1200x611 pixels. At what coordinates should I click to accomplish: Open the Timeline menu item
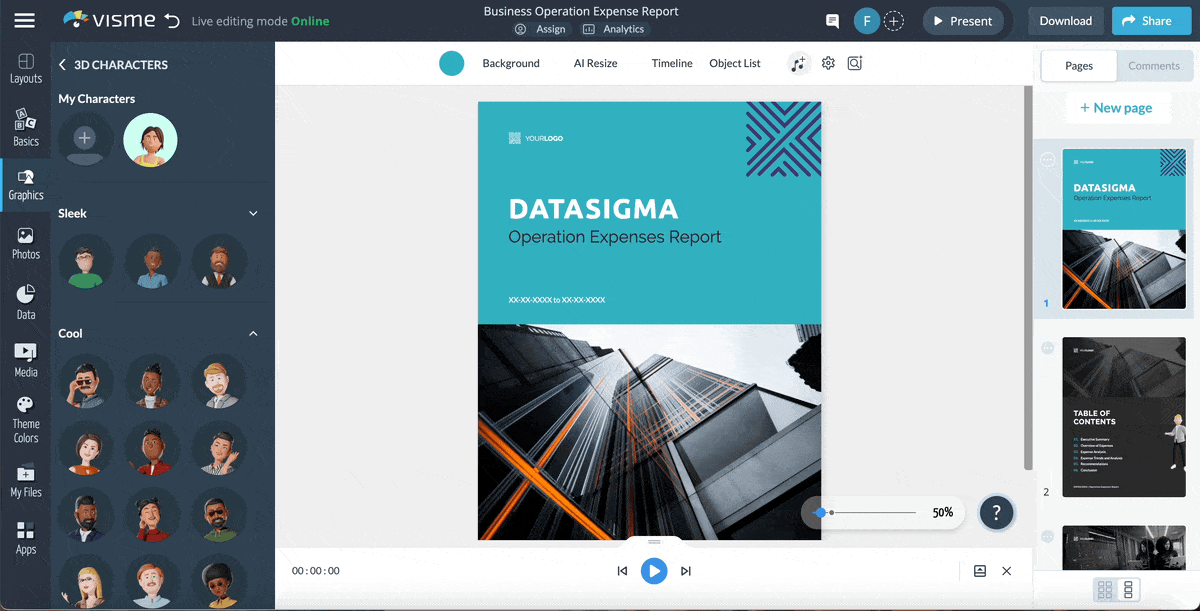click(x=672, y=63)
